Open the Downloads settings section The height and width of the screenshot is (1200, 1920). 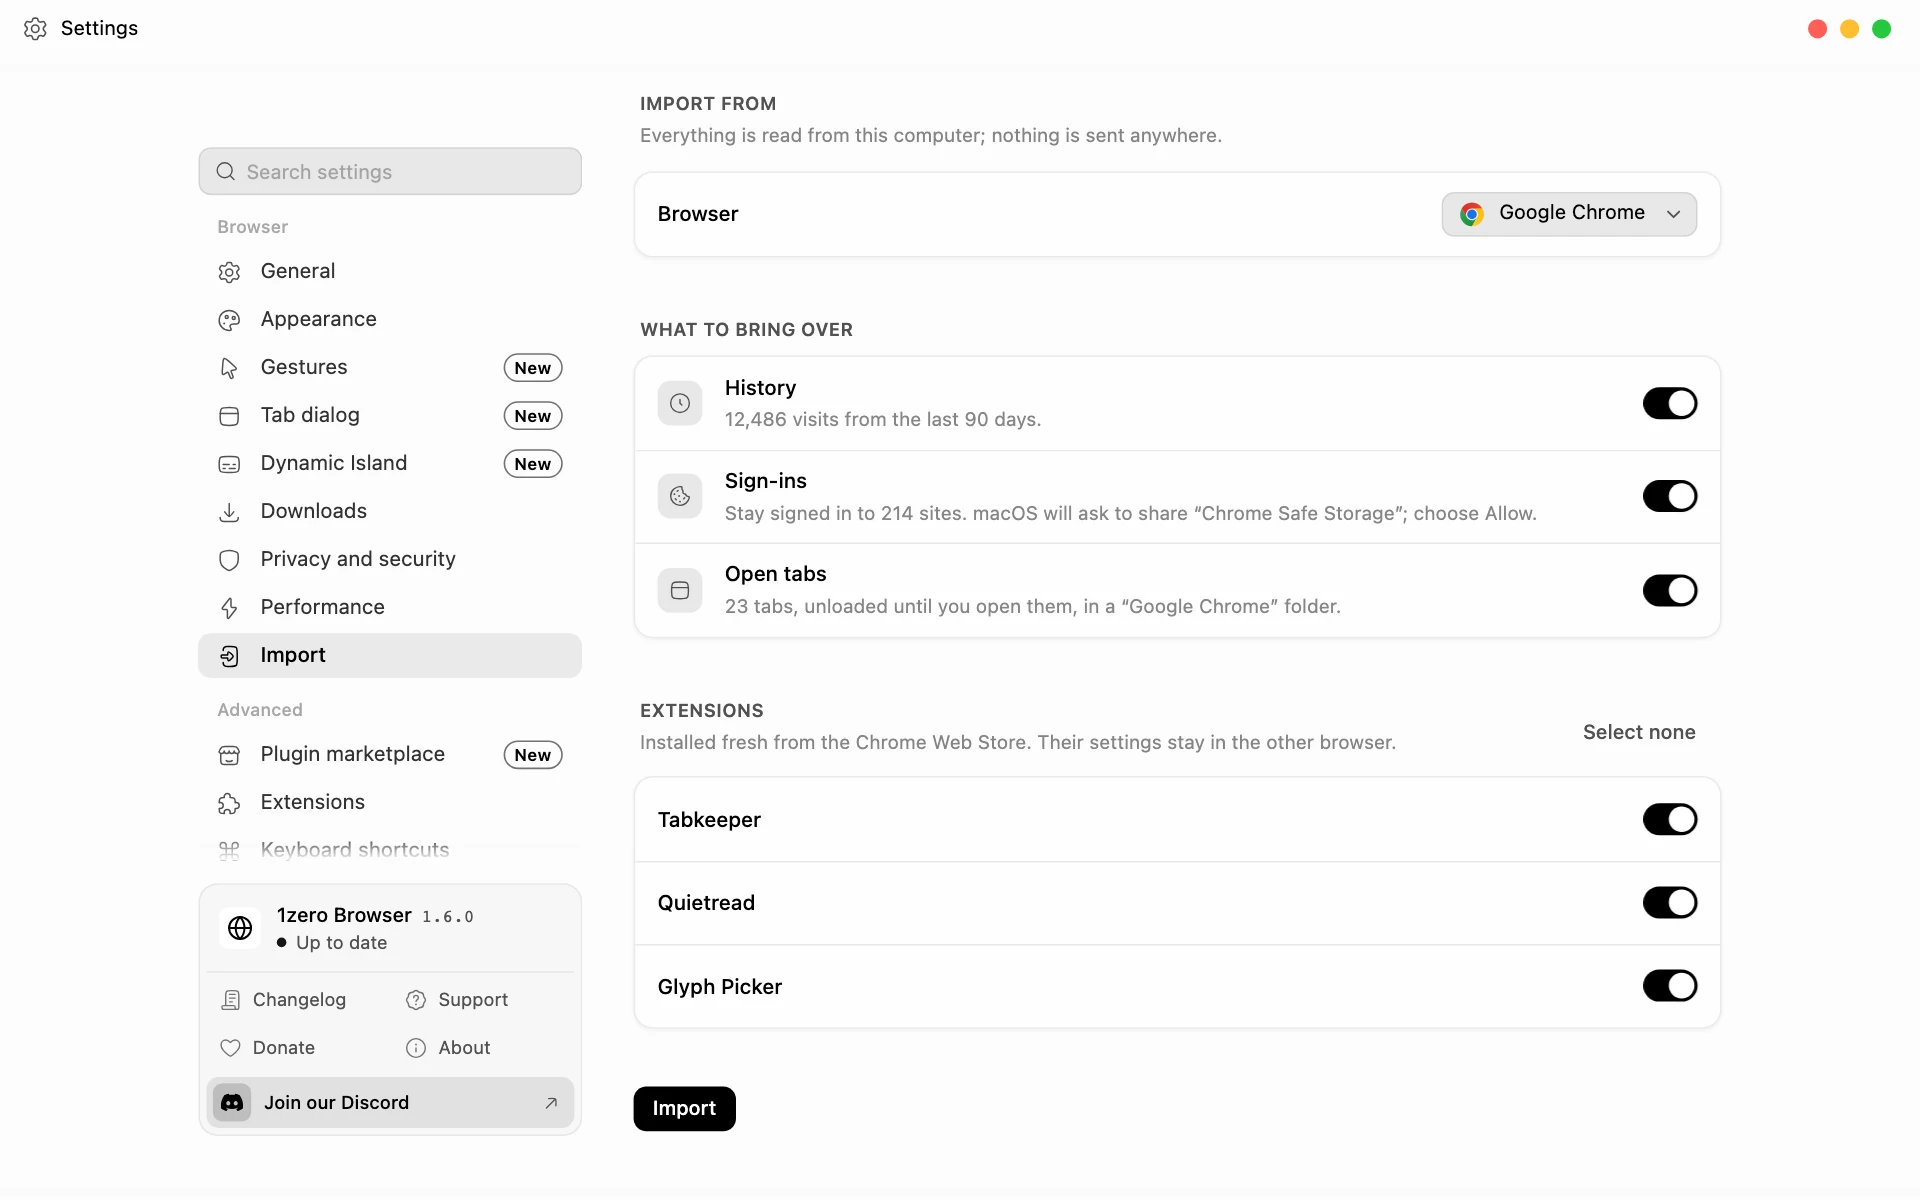pos(390,511)
